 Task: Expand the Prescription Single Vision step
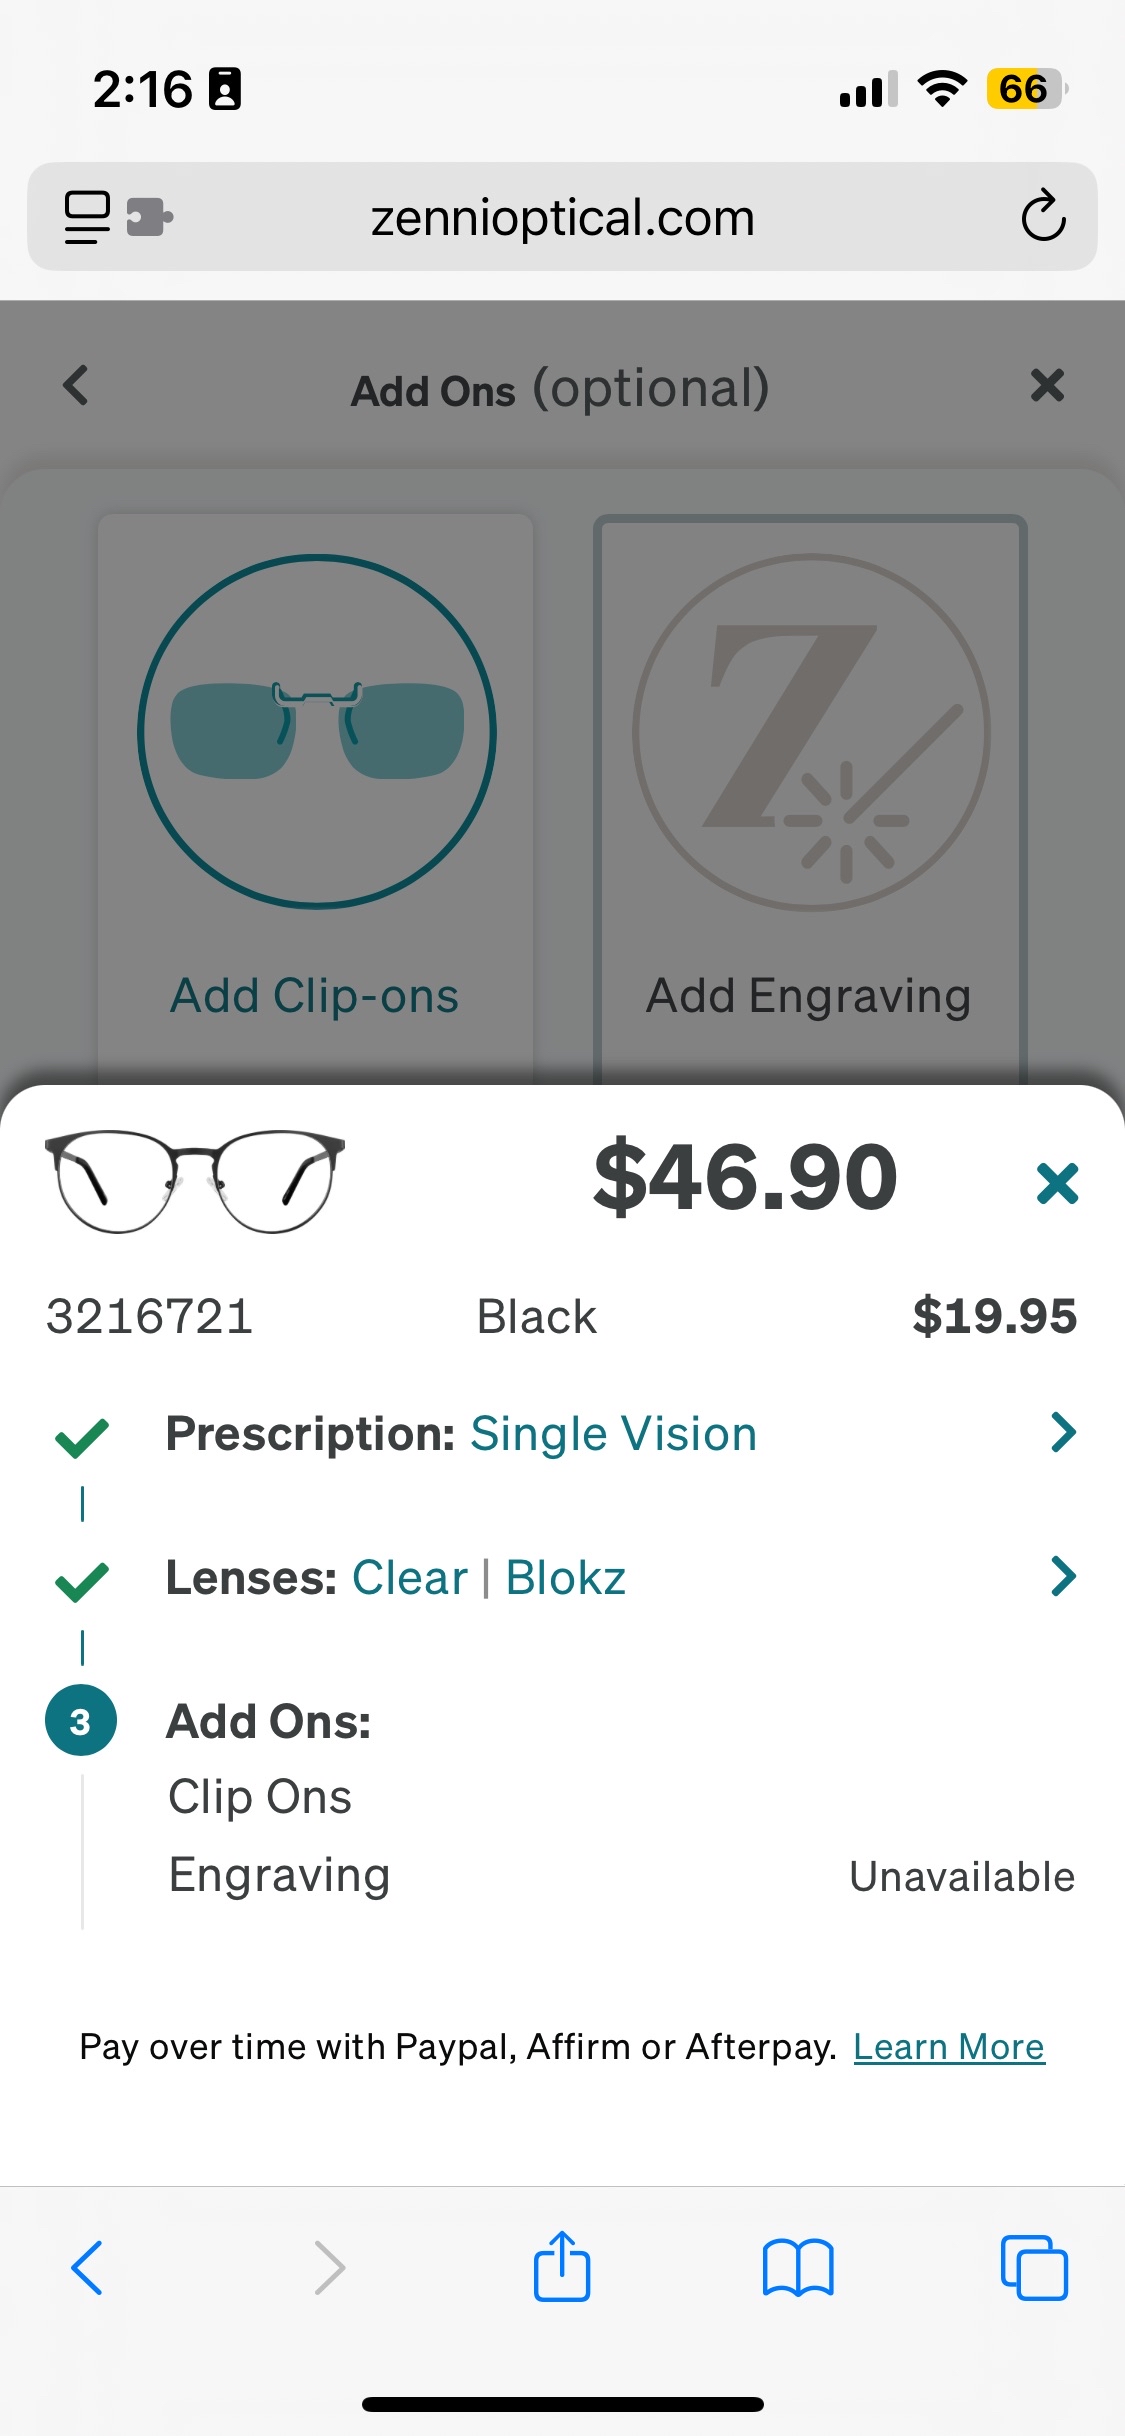point(1063,1433)
